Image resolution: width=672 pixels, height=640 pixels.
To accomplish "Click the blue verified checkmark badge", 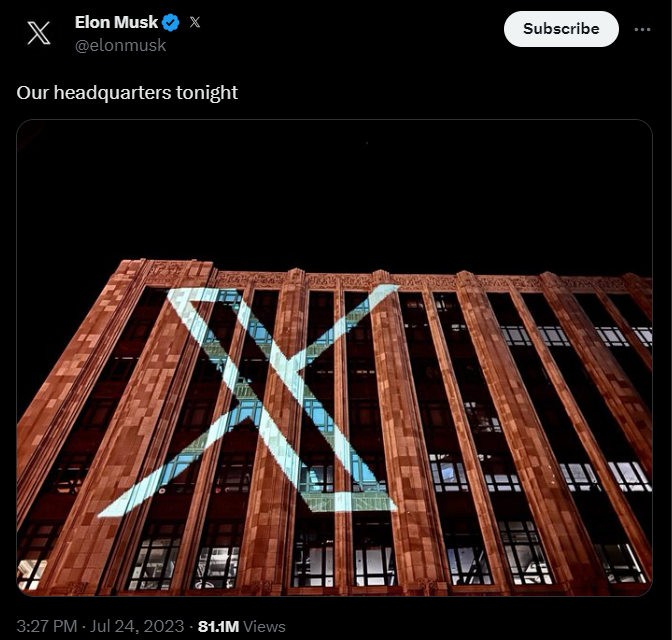I will coord(171,22).
